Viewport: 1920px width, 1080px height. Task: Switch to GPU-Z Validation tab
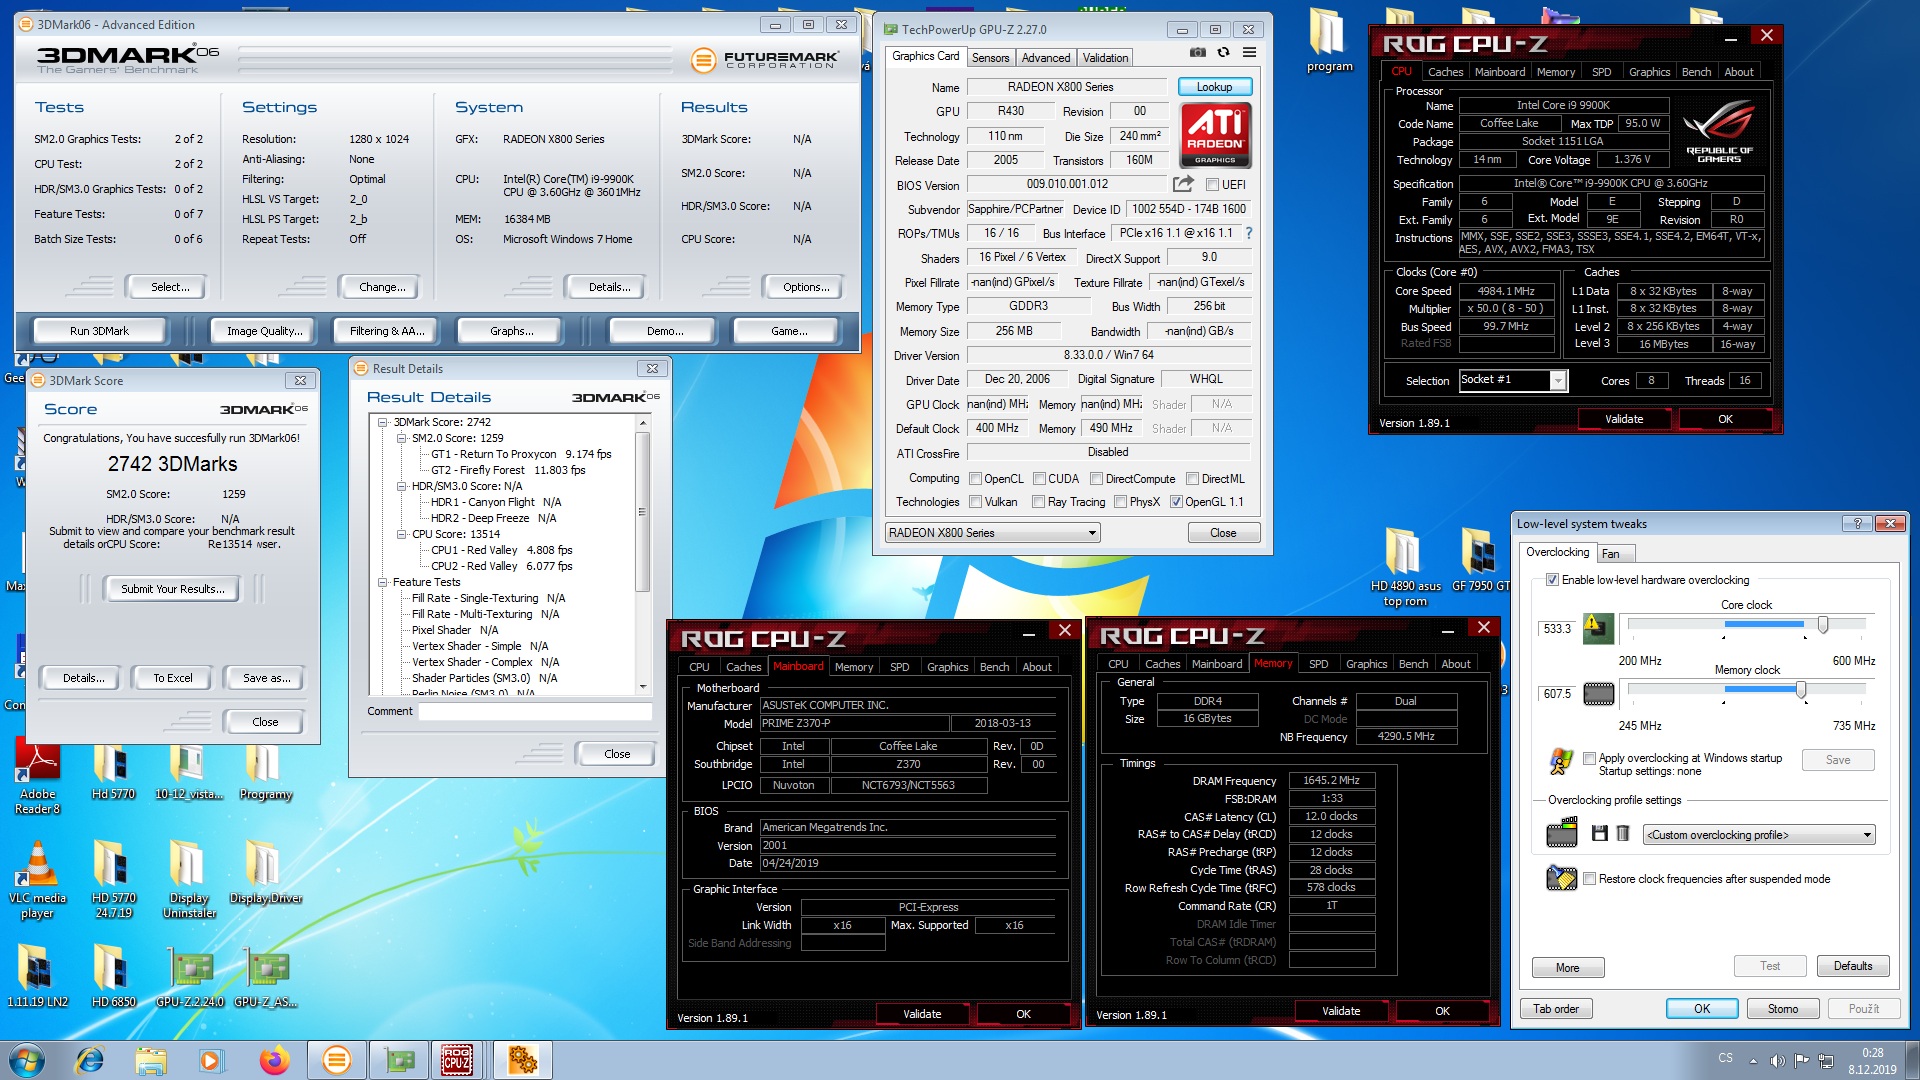pyautogui.click(x=1105, y=58)
